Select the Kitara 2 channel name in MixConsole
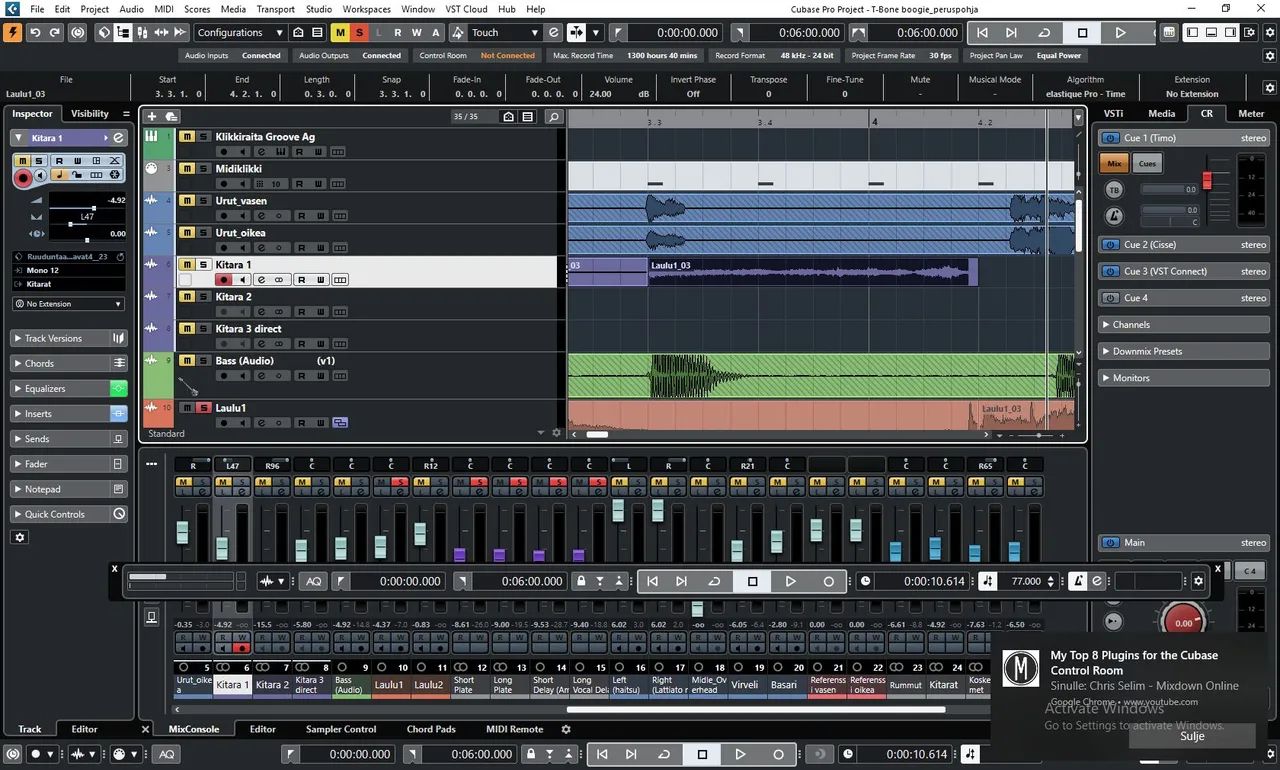Screen dimensions: 1280x770 (272, 685)
